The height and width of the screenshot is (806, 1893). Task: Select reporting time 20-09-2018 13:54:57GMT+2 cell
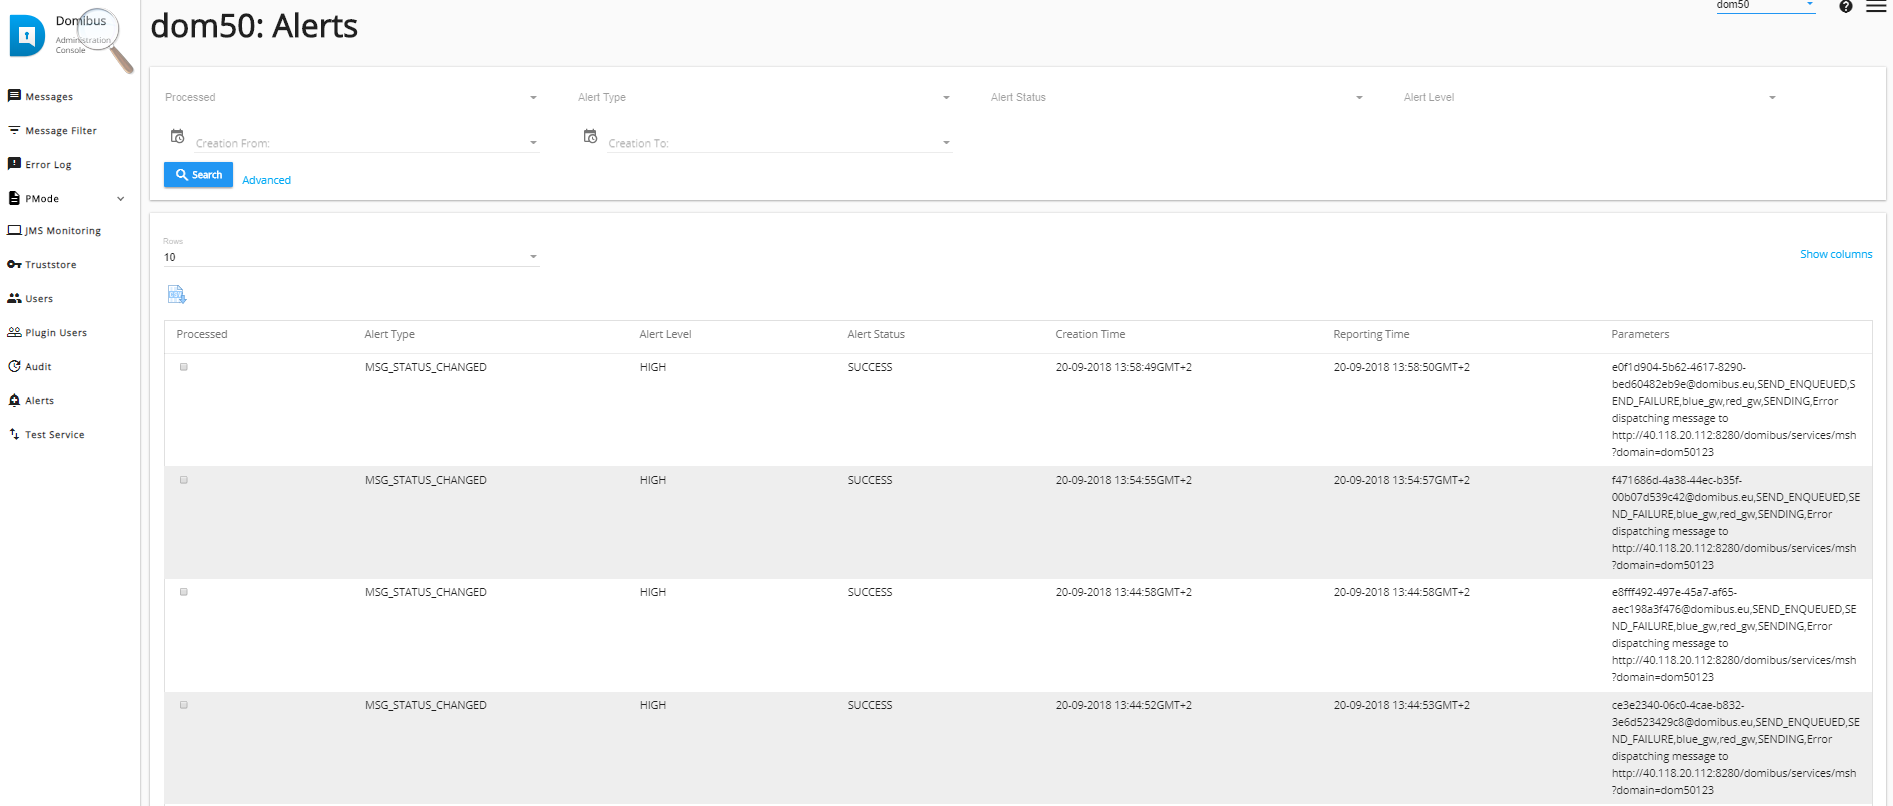pos(1401,480)
